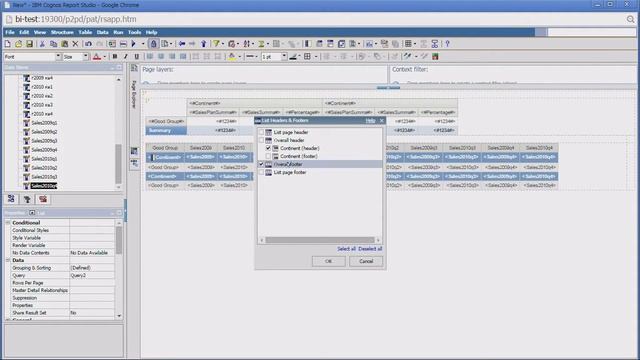
Task: Click the Undo icon
Action: coord(88,44)
